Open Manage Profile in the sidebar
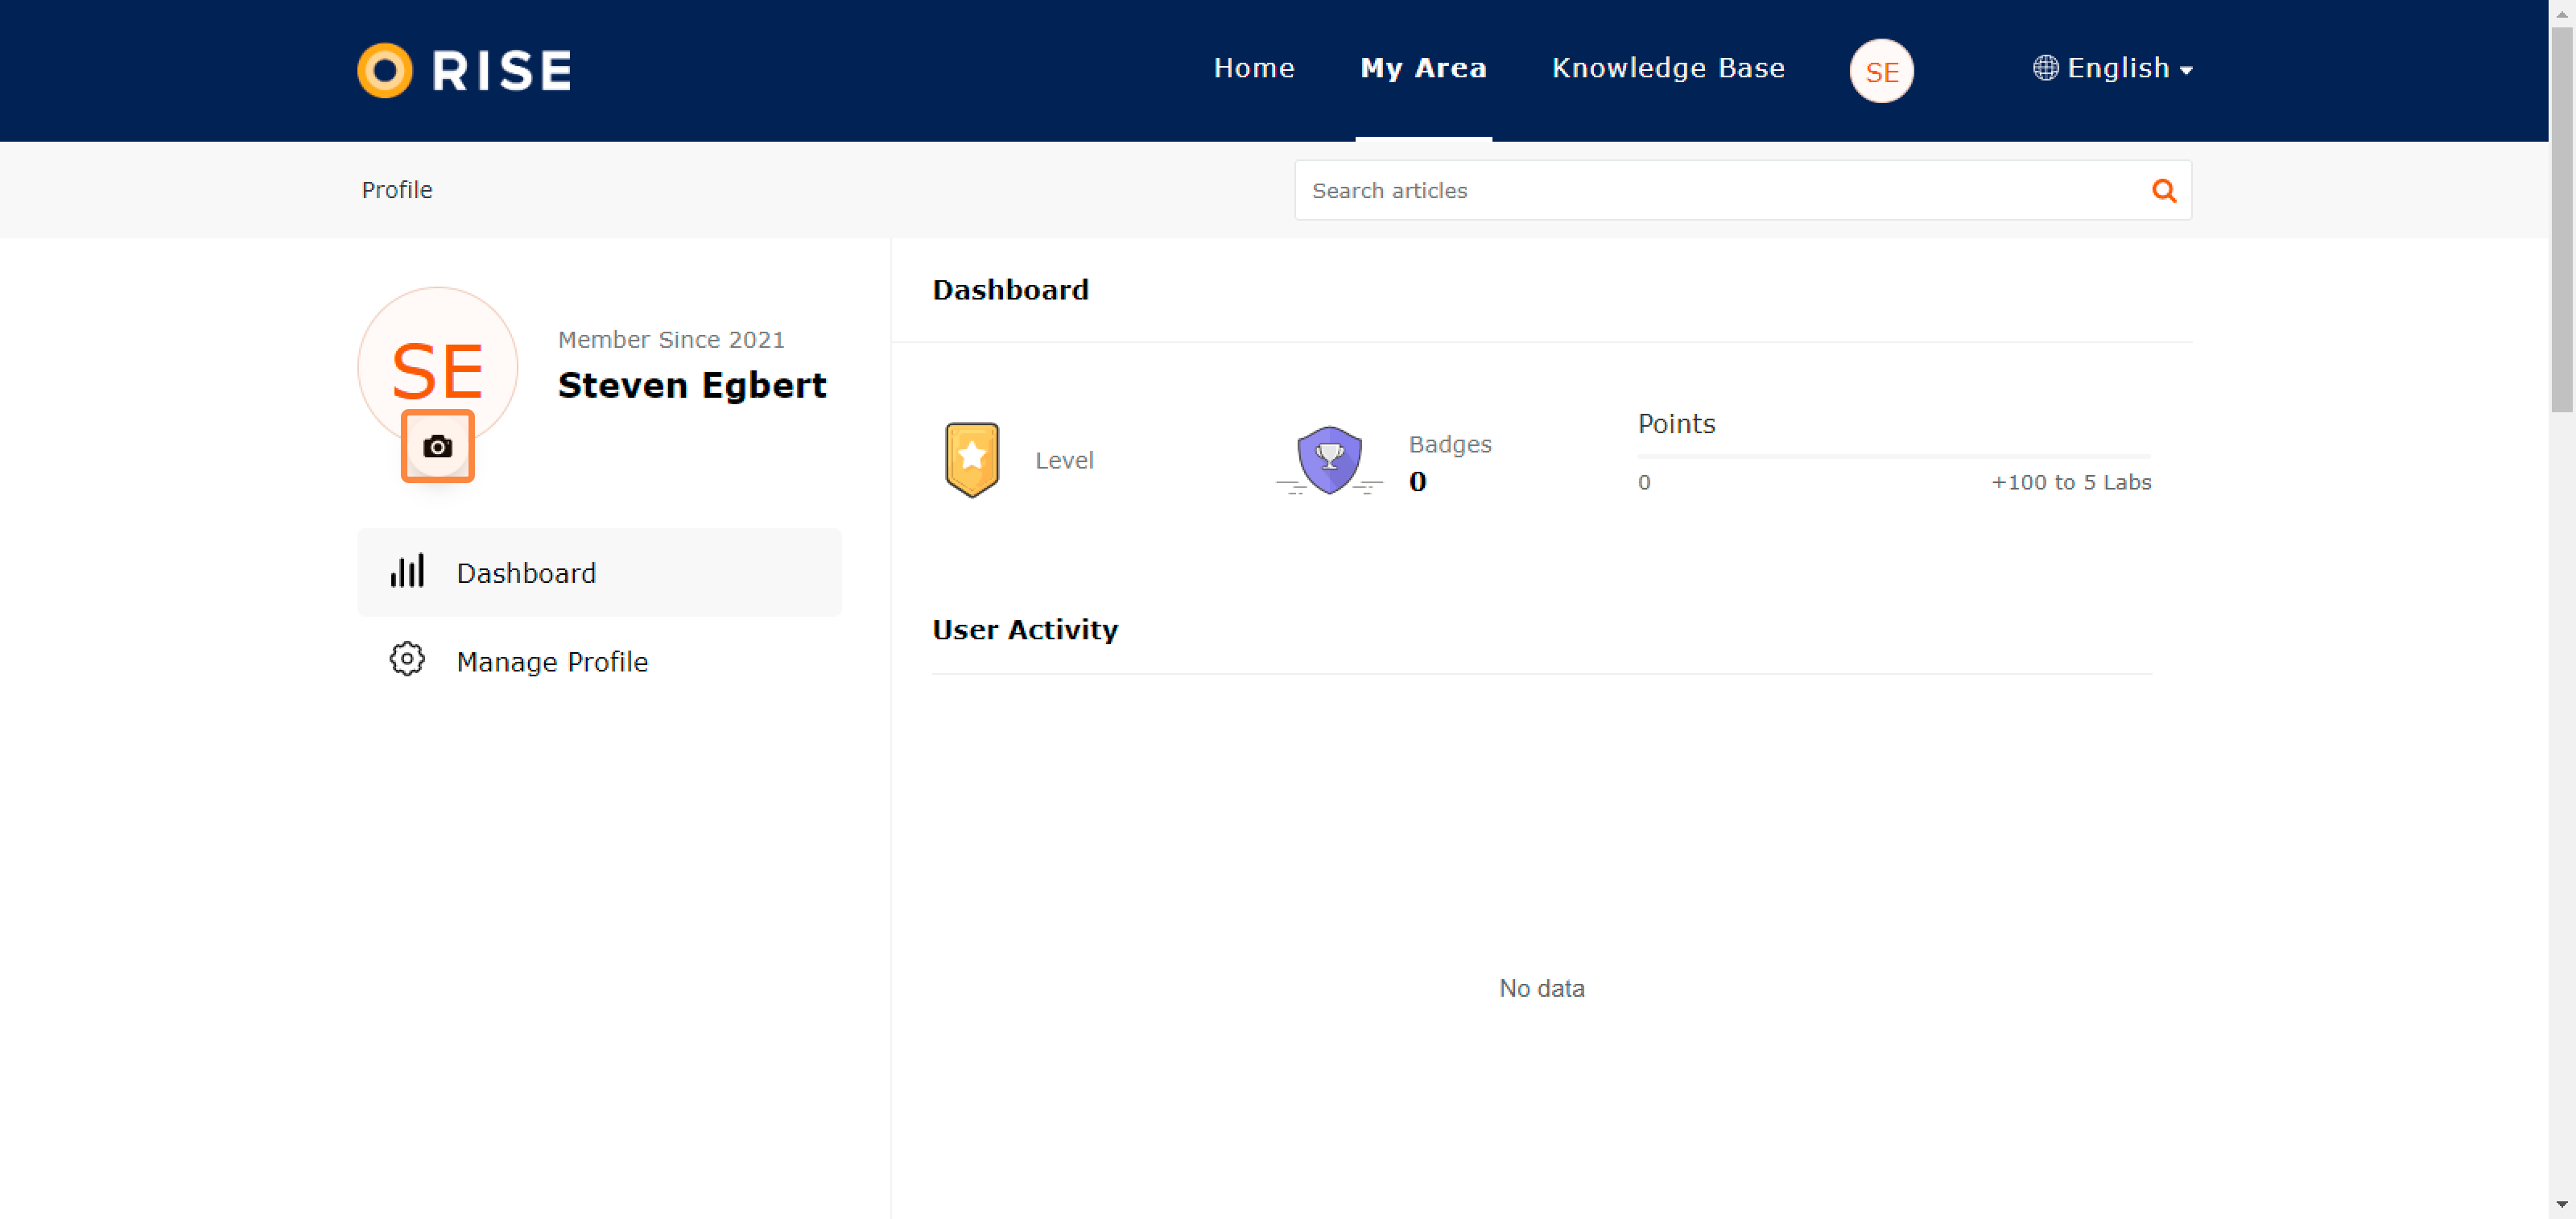The image size is (2576, 1219). (x=599, y=661)
